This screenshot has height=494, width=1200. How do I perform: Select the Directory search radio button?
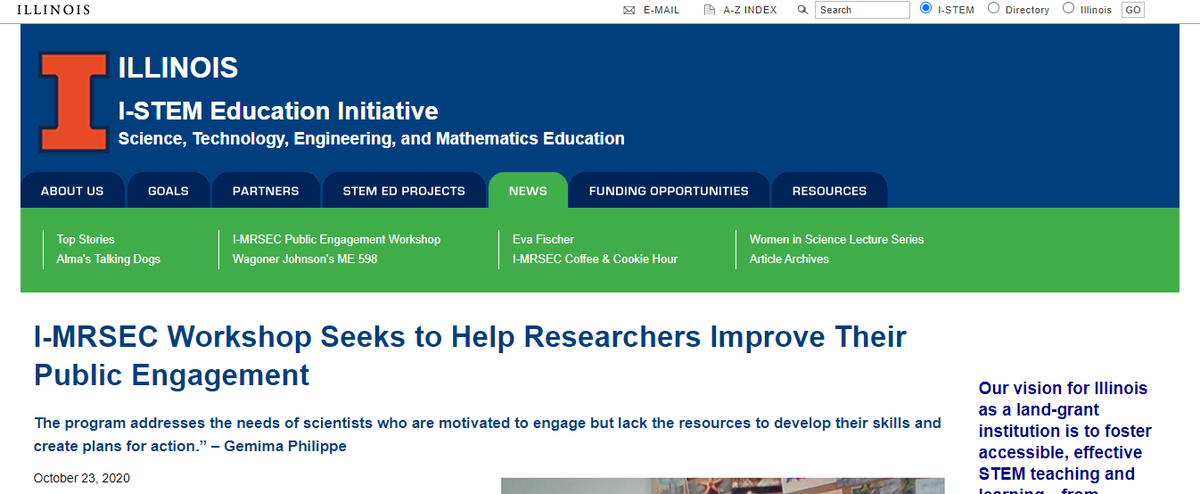[x=994, y=8]
